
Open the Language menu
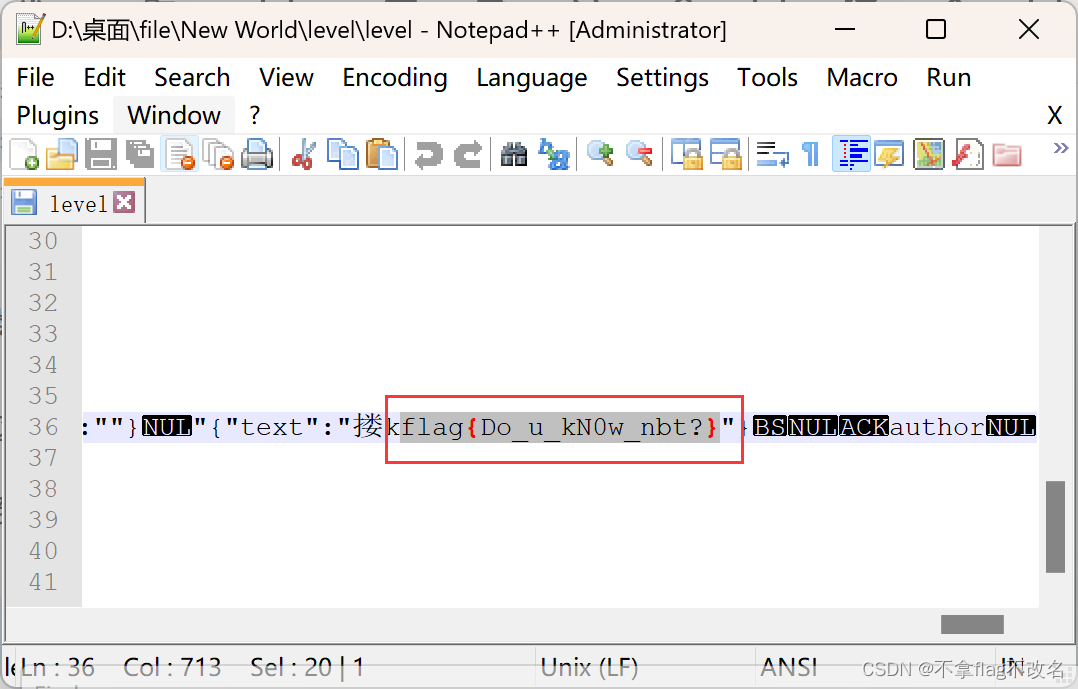click(531, 77)
